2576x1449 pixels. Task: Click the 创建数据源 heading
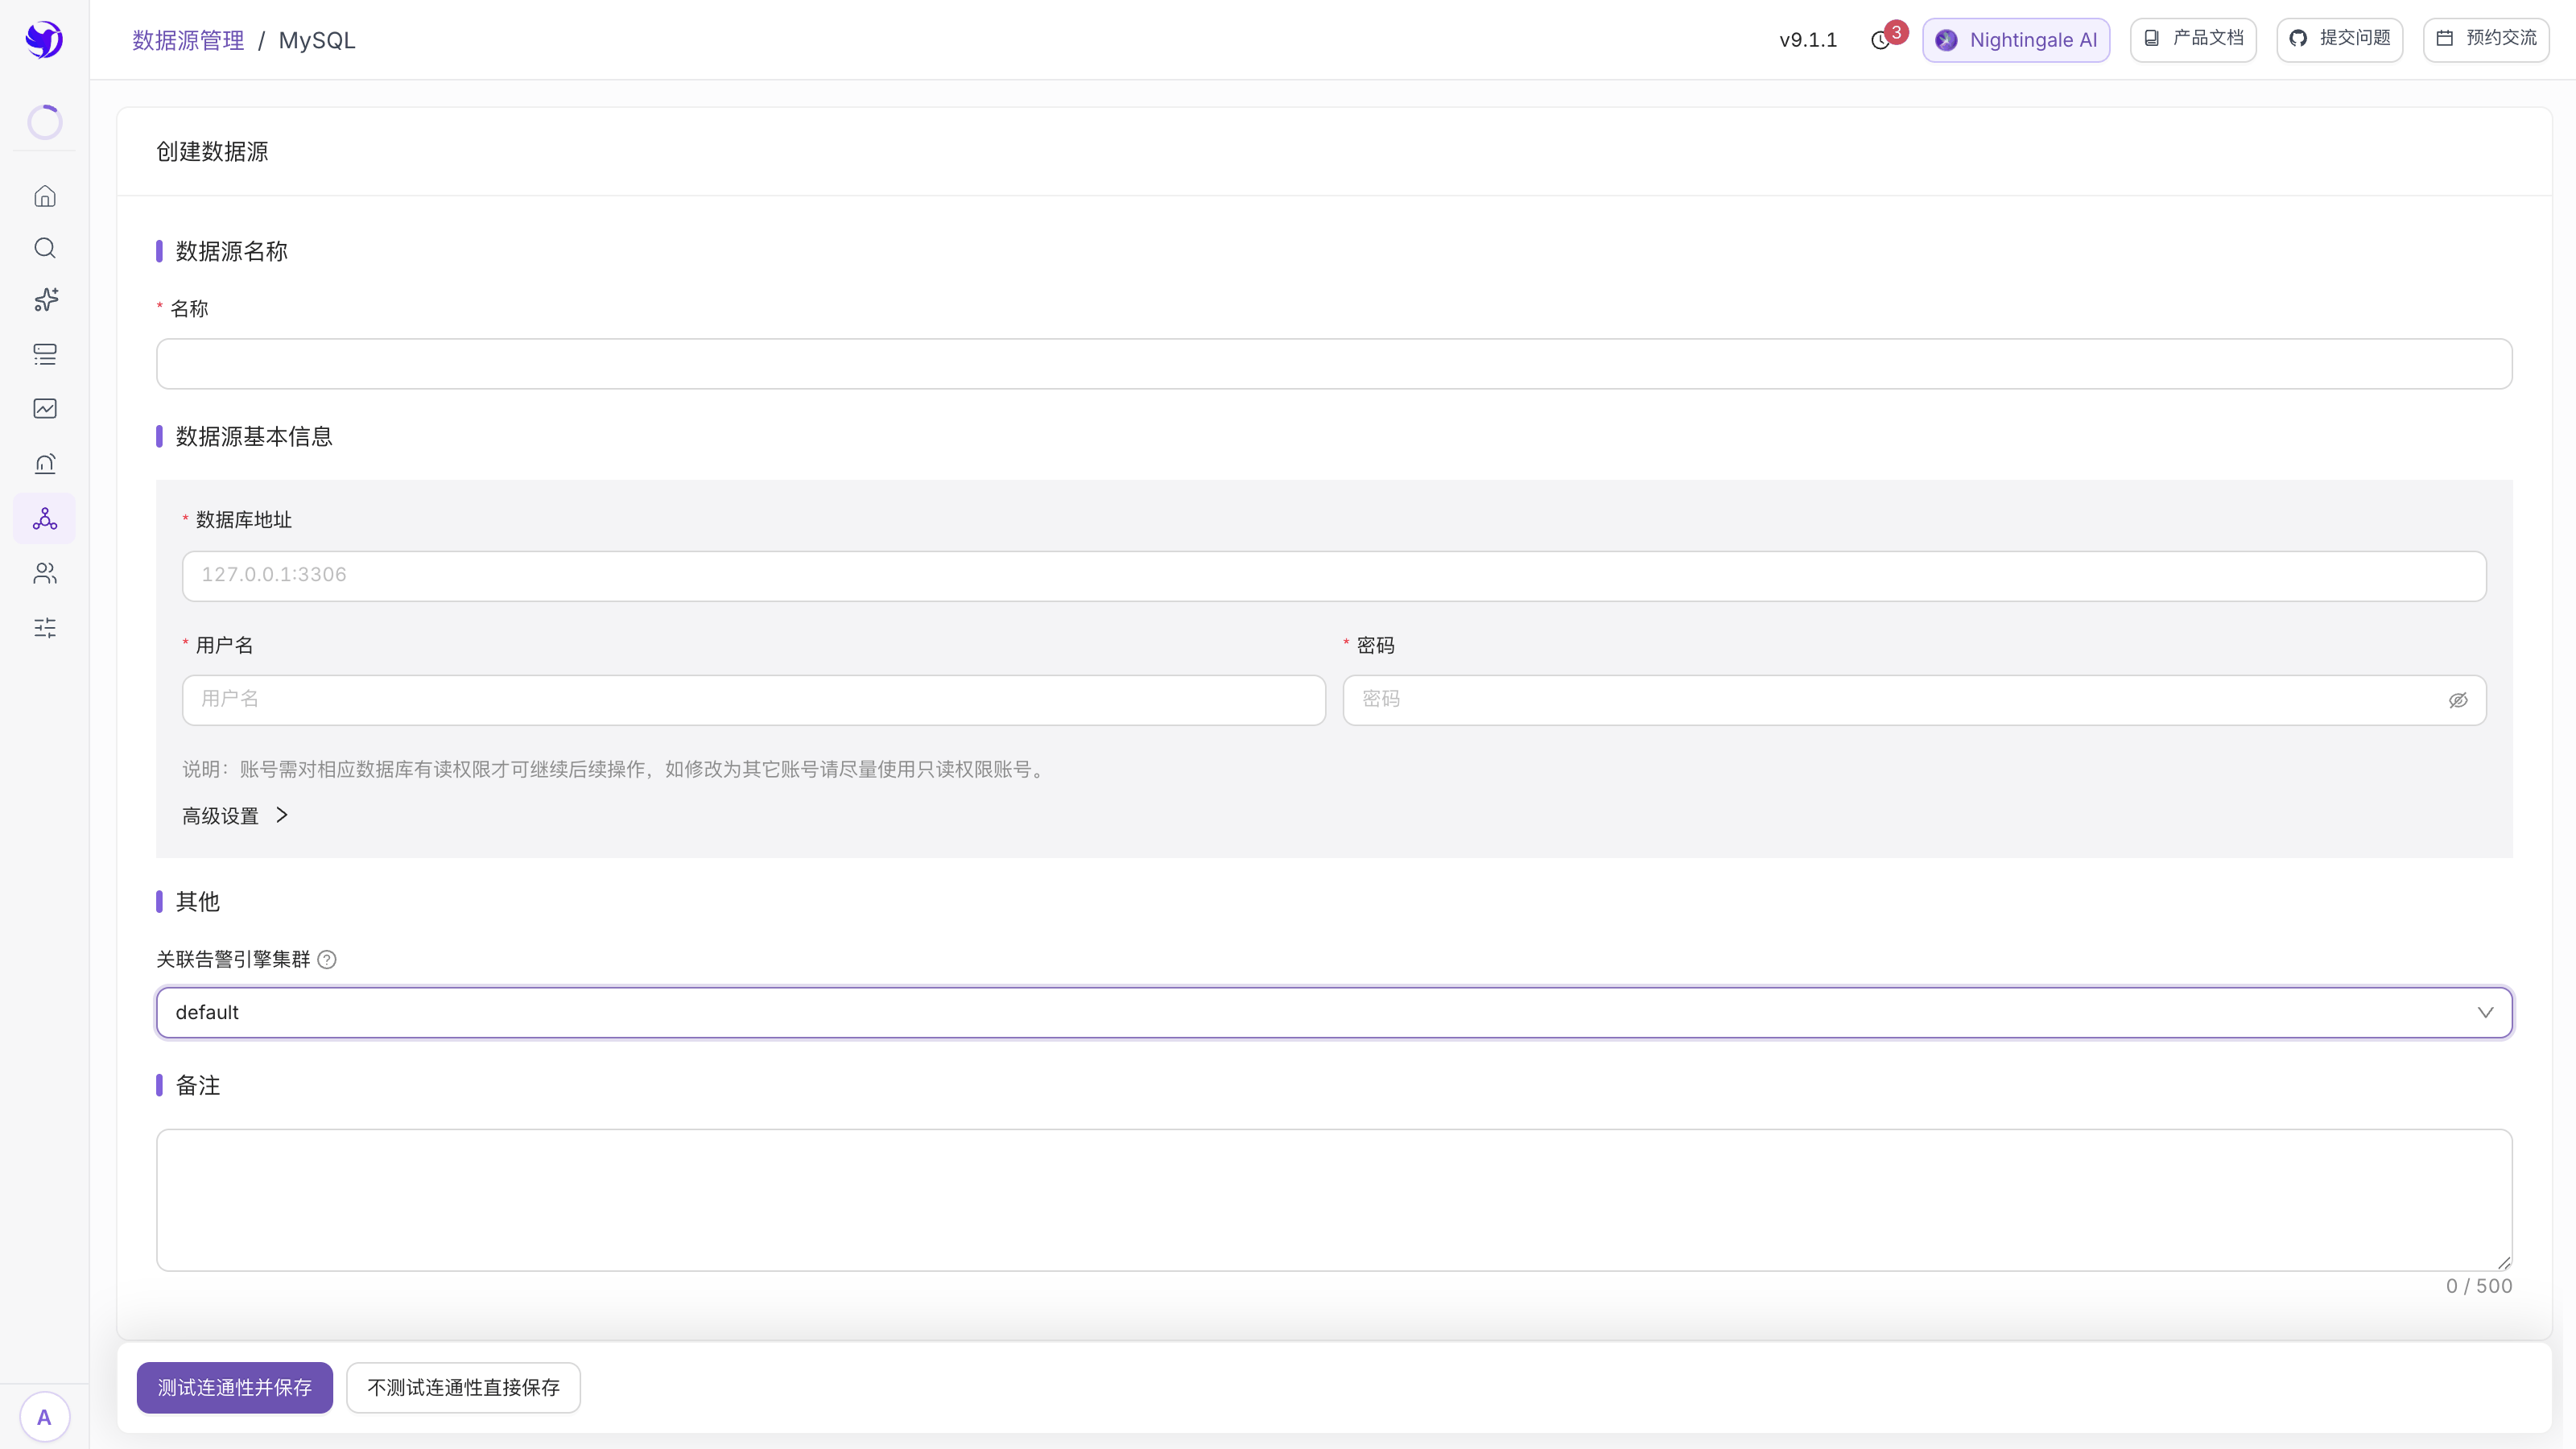pos(212,152)
